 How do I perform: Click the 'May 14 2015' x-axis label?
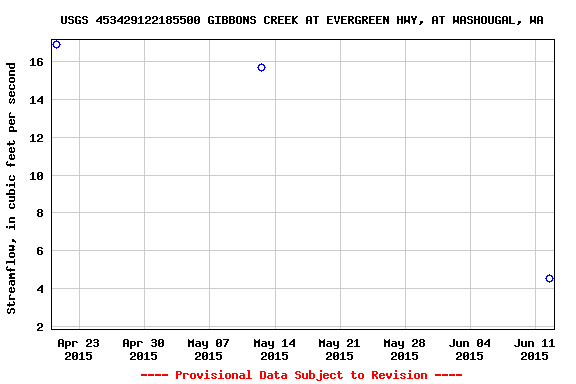click(x=274, y=349)
